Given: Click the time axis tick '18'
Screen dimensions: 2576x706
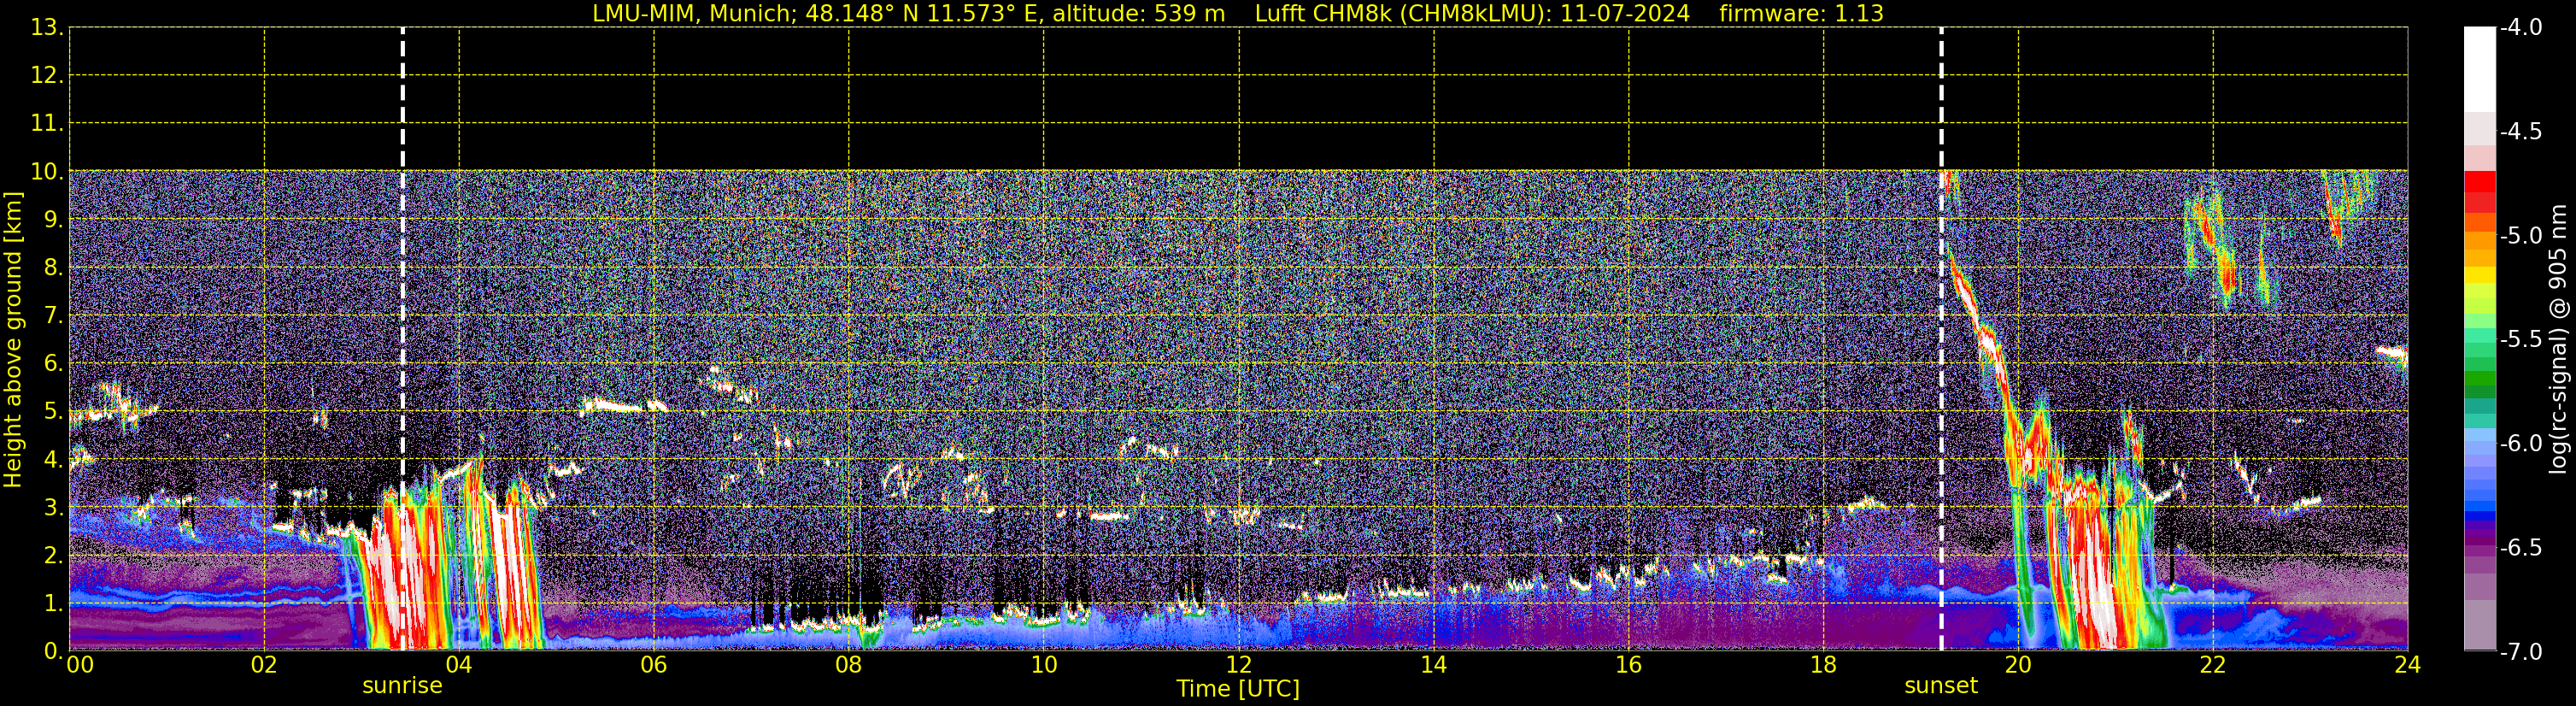Looking at the screenshot, I should (1824, 665).
